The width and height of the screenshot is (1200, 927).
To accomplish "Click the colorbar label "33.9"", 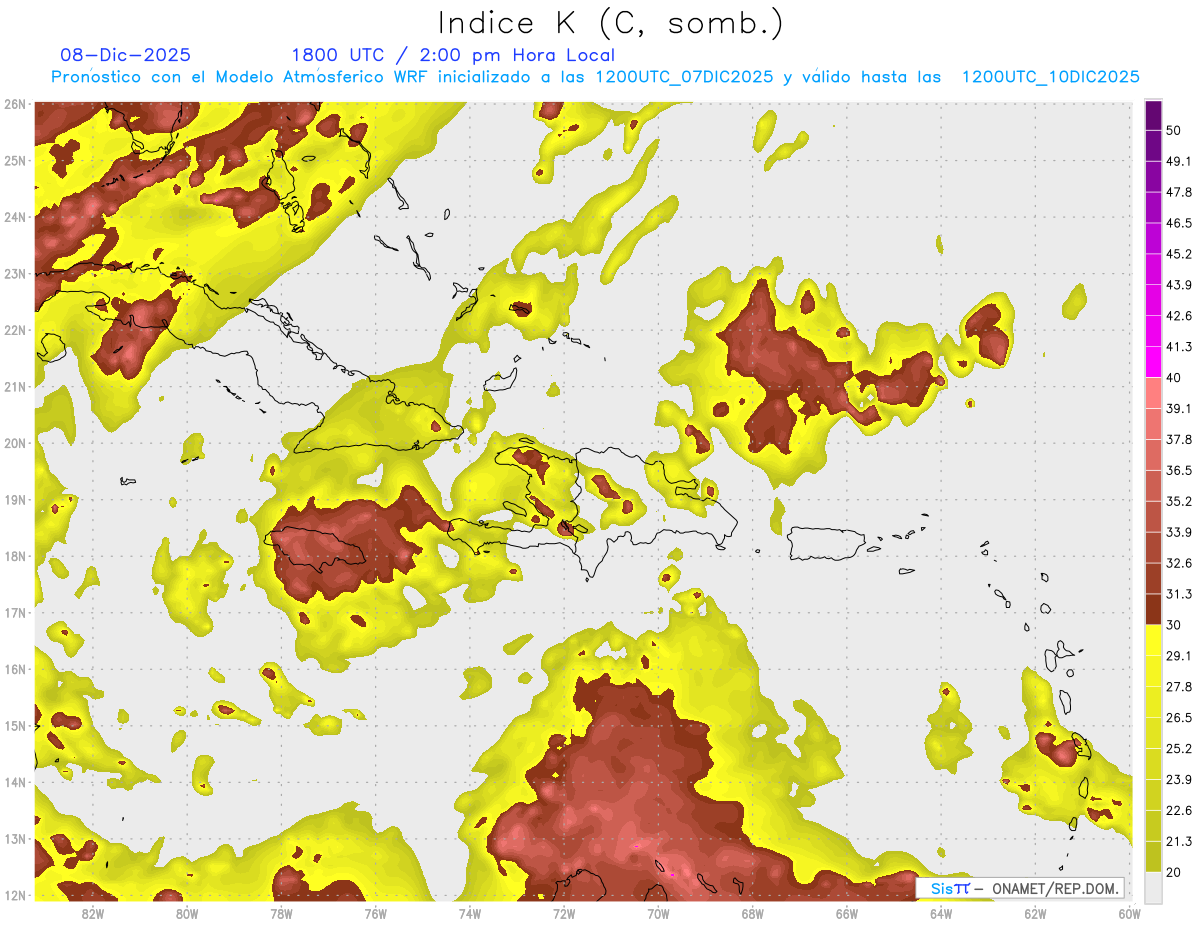I will pyautogui.click(x=1179, y=532).
